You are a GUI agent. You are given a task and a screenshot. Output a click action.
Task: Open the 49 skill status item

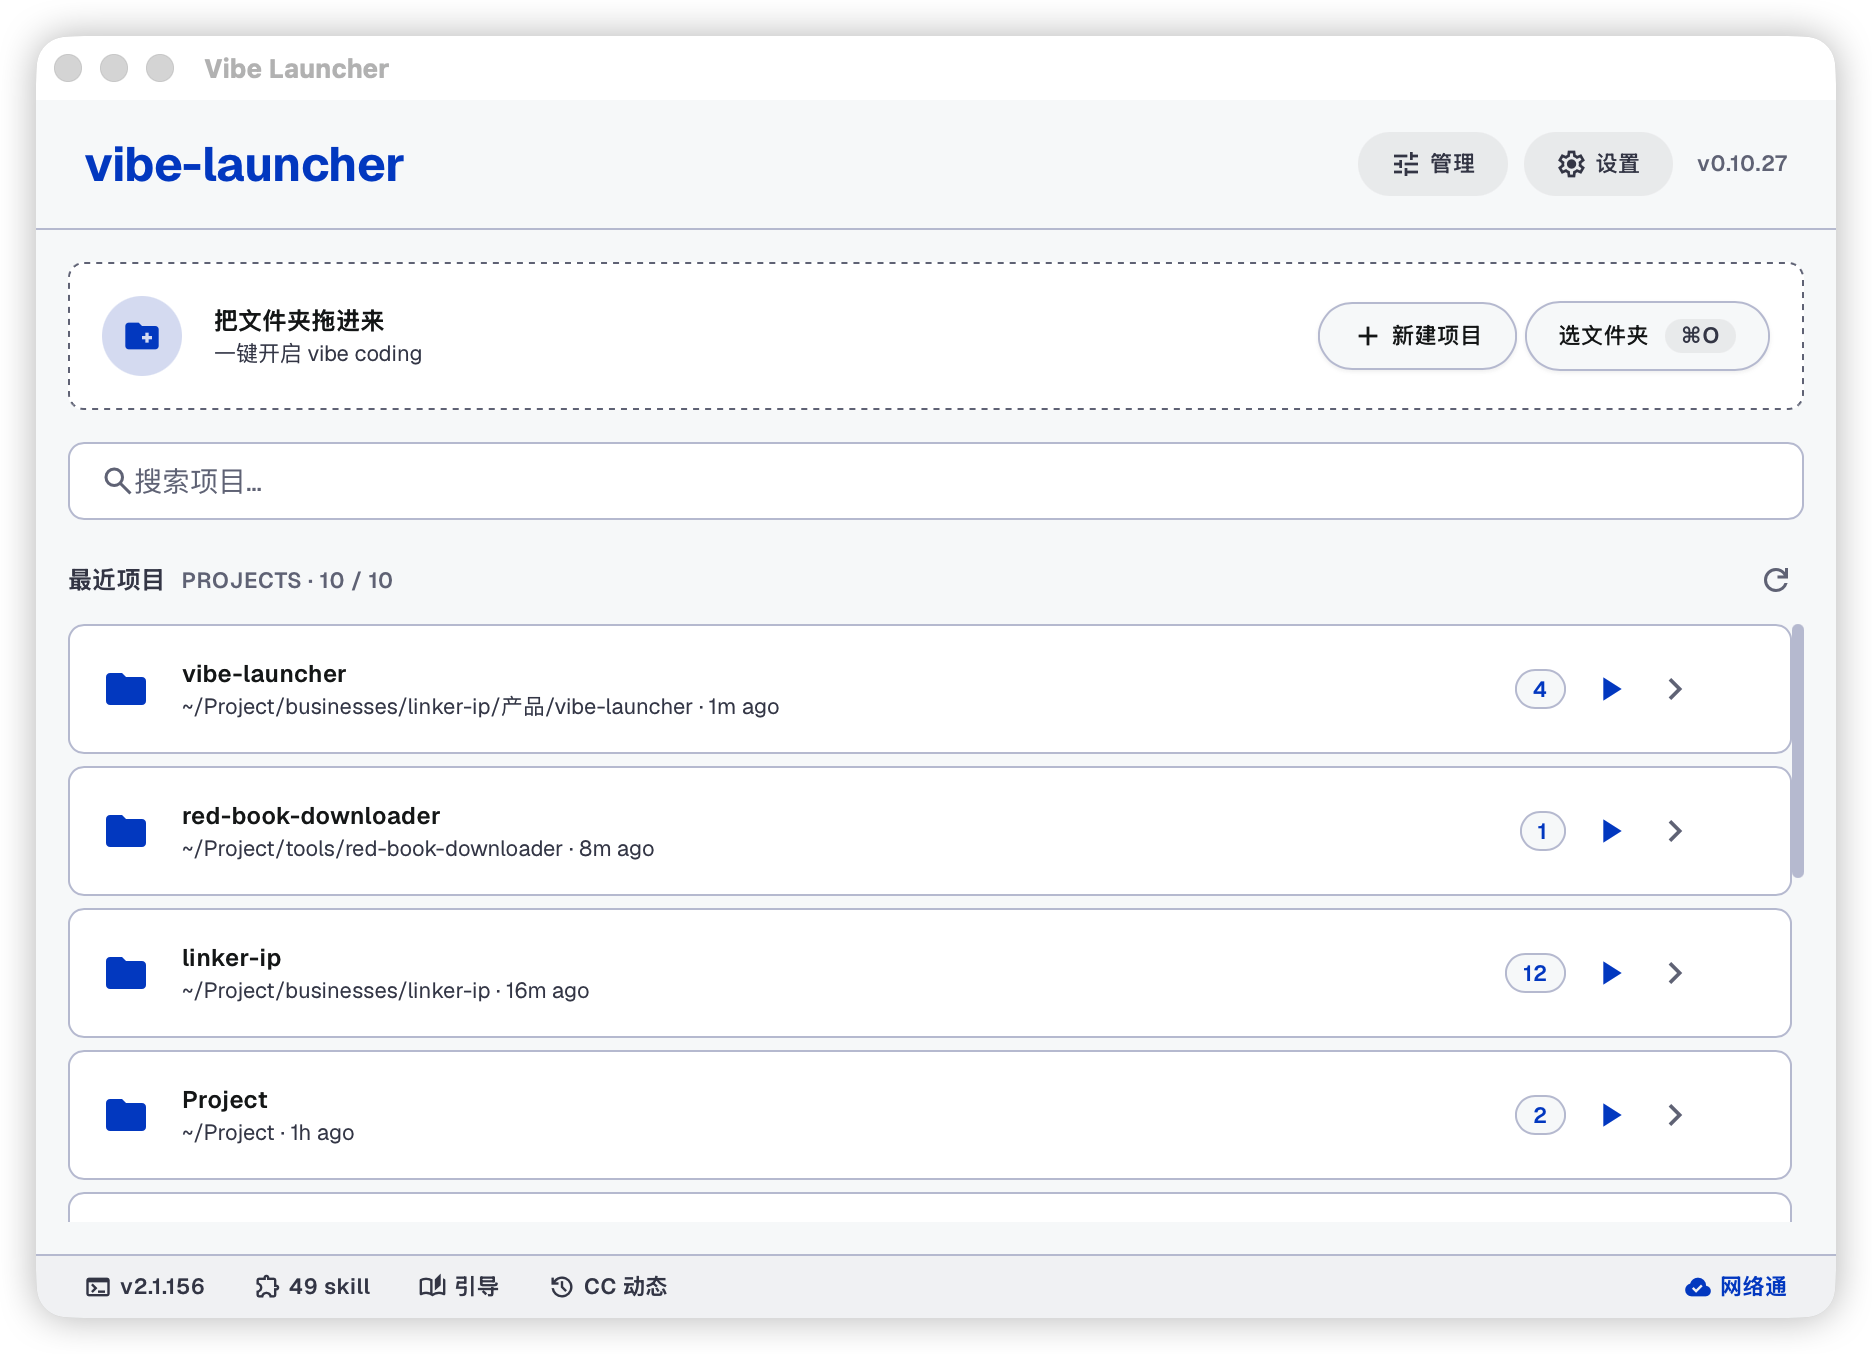[313, 1287]
